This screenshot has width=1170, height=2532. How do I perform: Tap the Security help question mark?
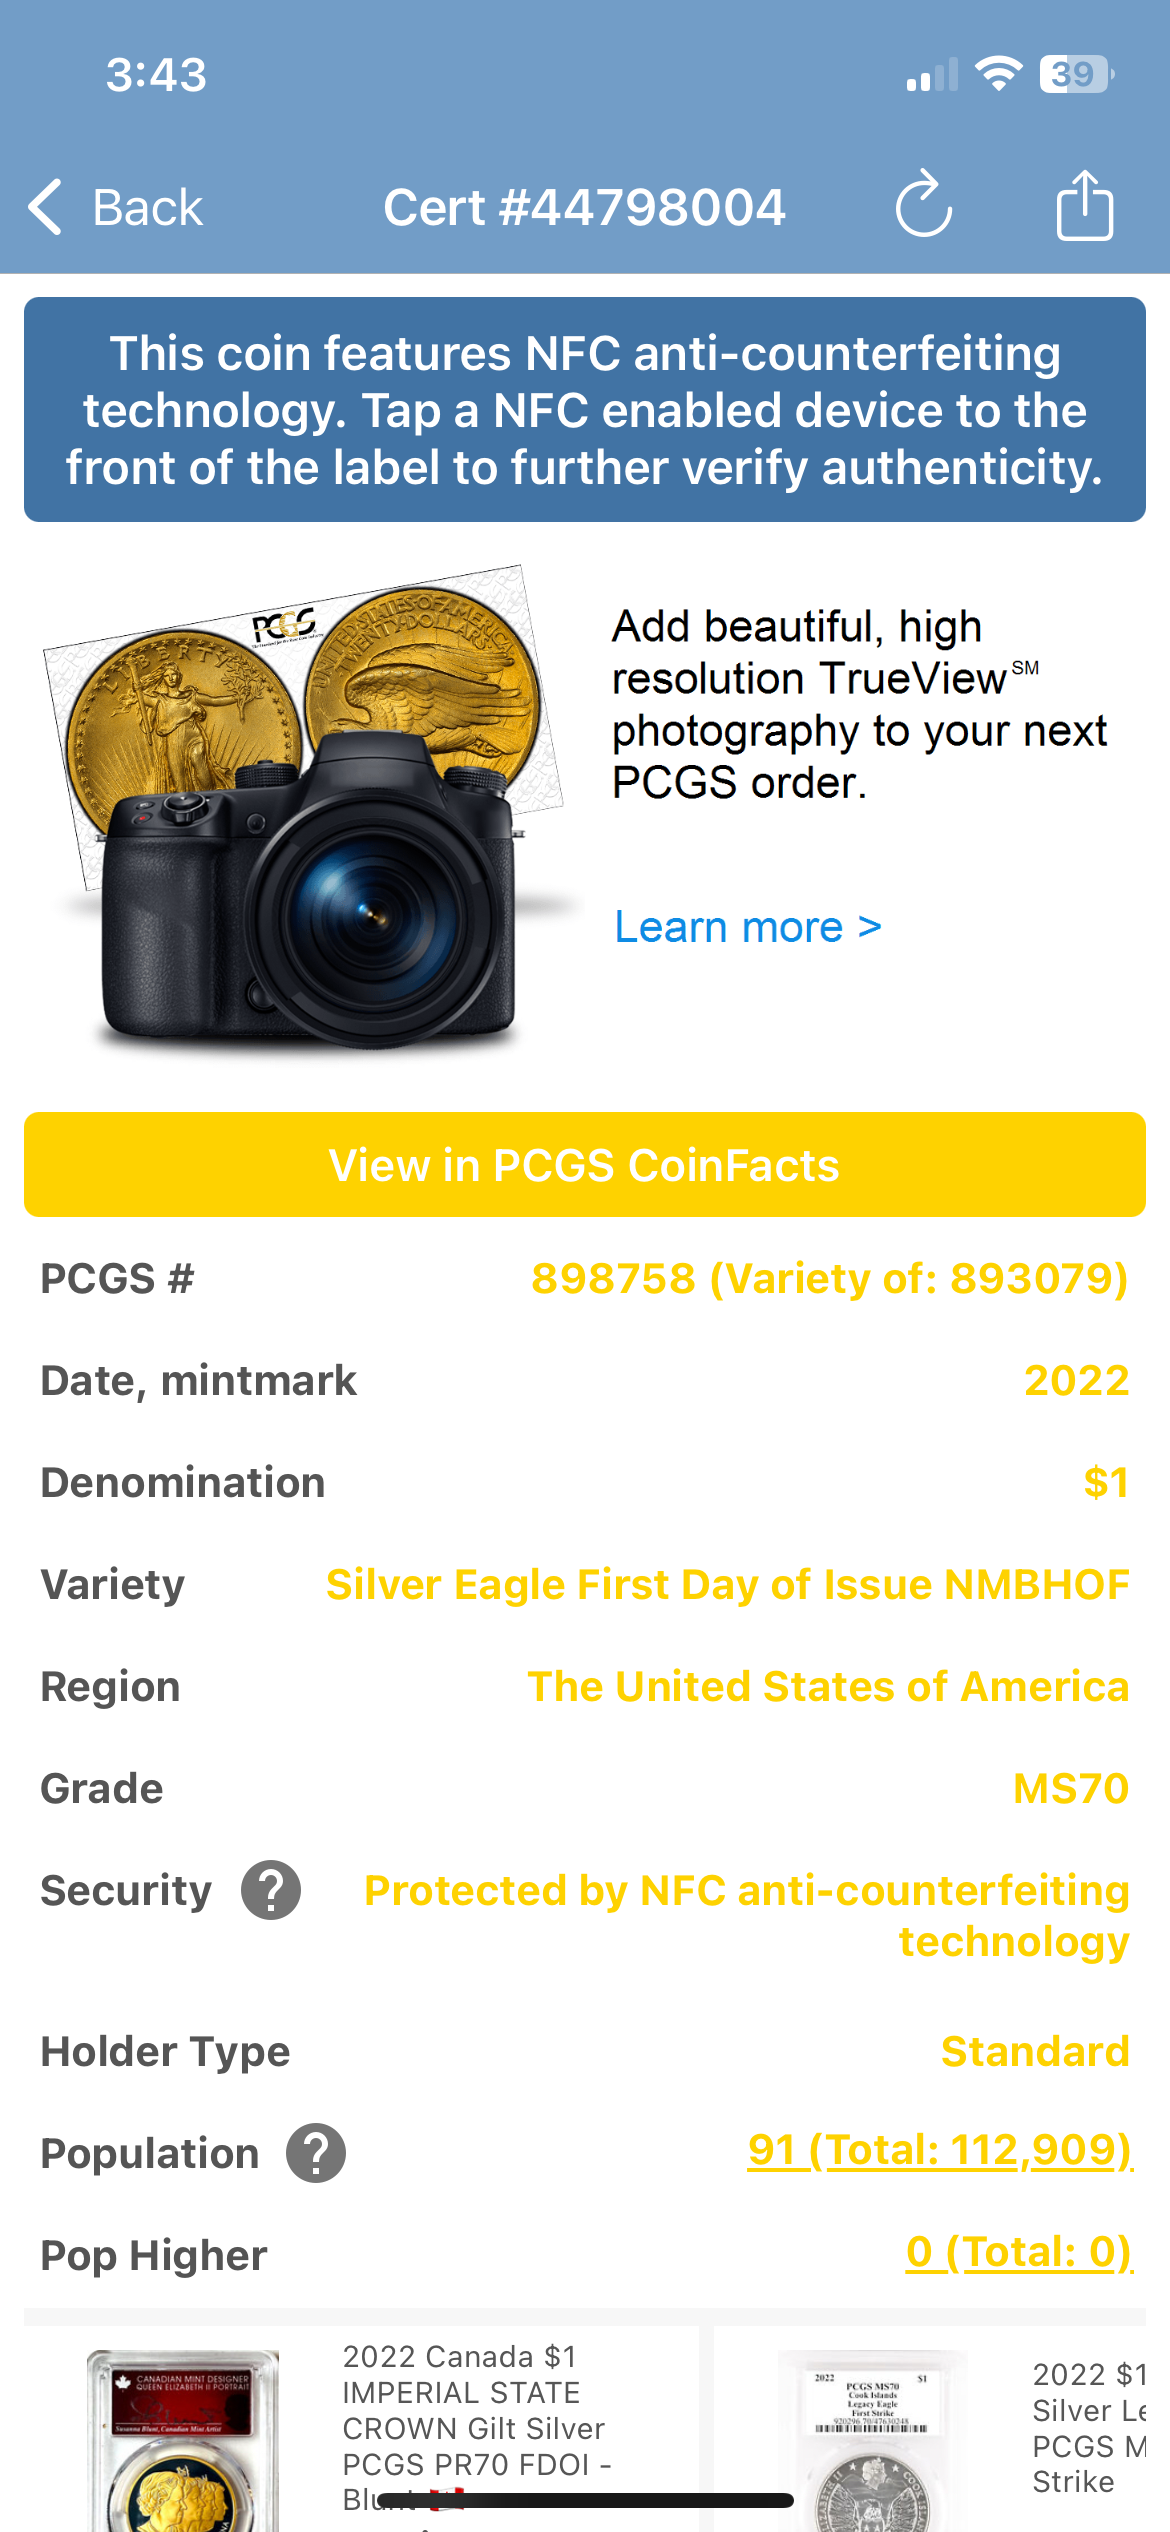[271, 1890]
